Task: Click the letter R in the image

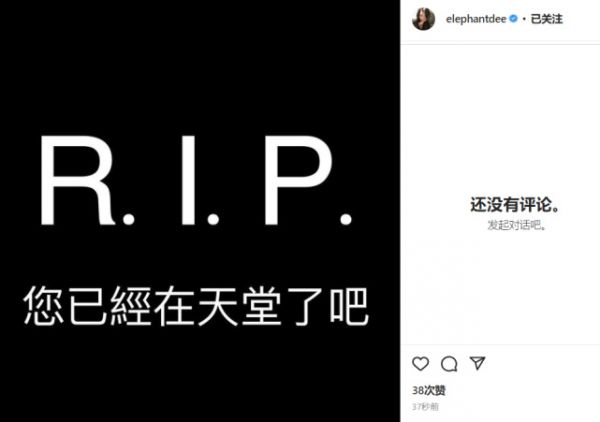Action: [77, 180]
